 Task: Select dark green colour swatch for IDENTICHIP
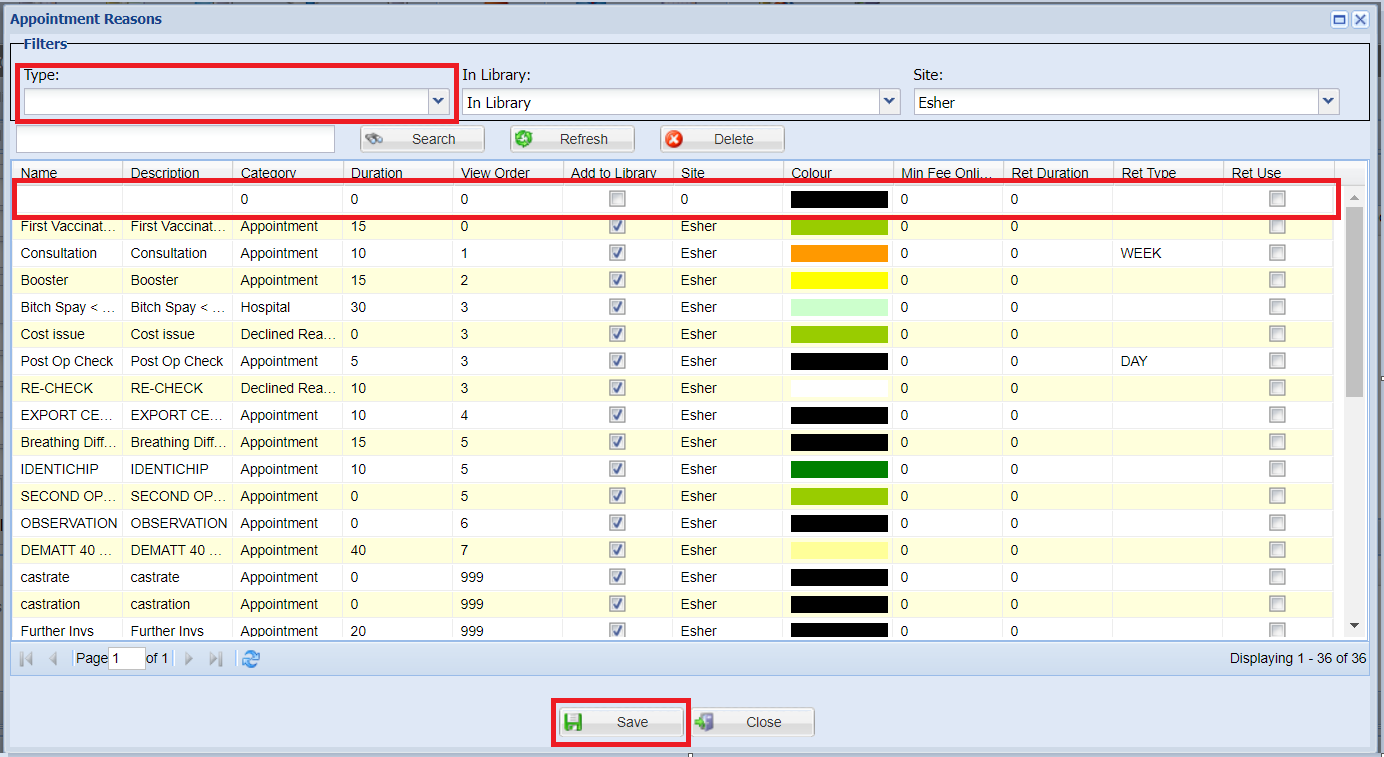click(x=839, y=469)
